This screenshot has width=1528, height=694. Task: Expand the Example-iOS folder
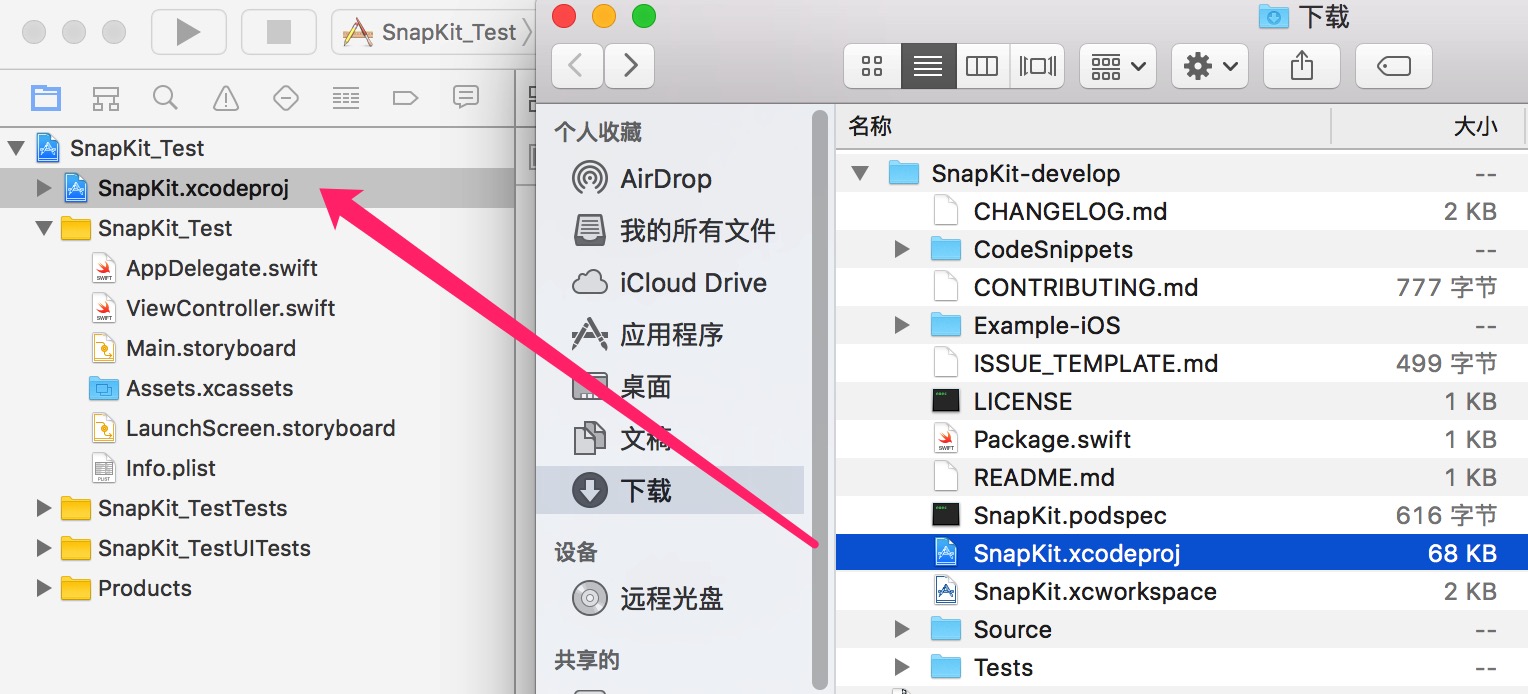coord(902,325)
